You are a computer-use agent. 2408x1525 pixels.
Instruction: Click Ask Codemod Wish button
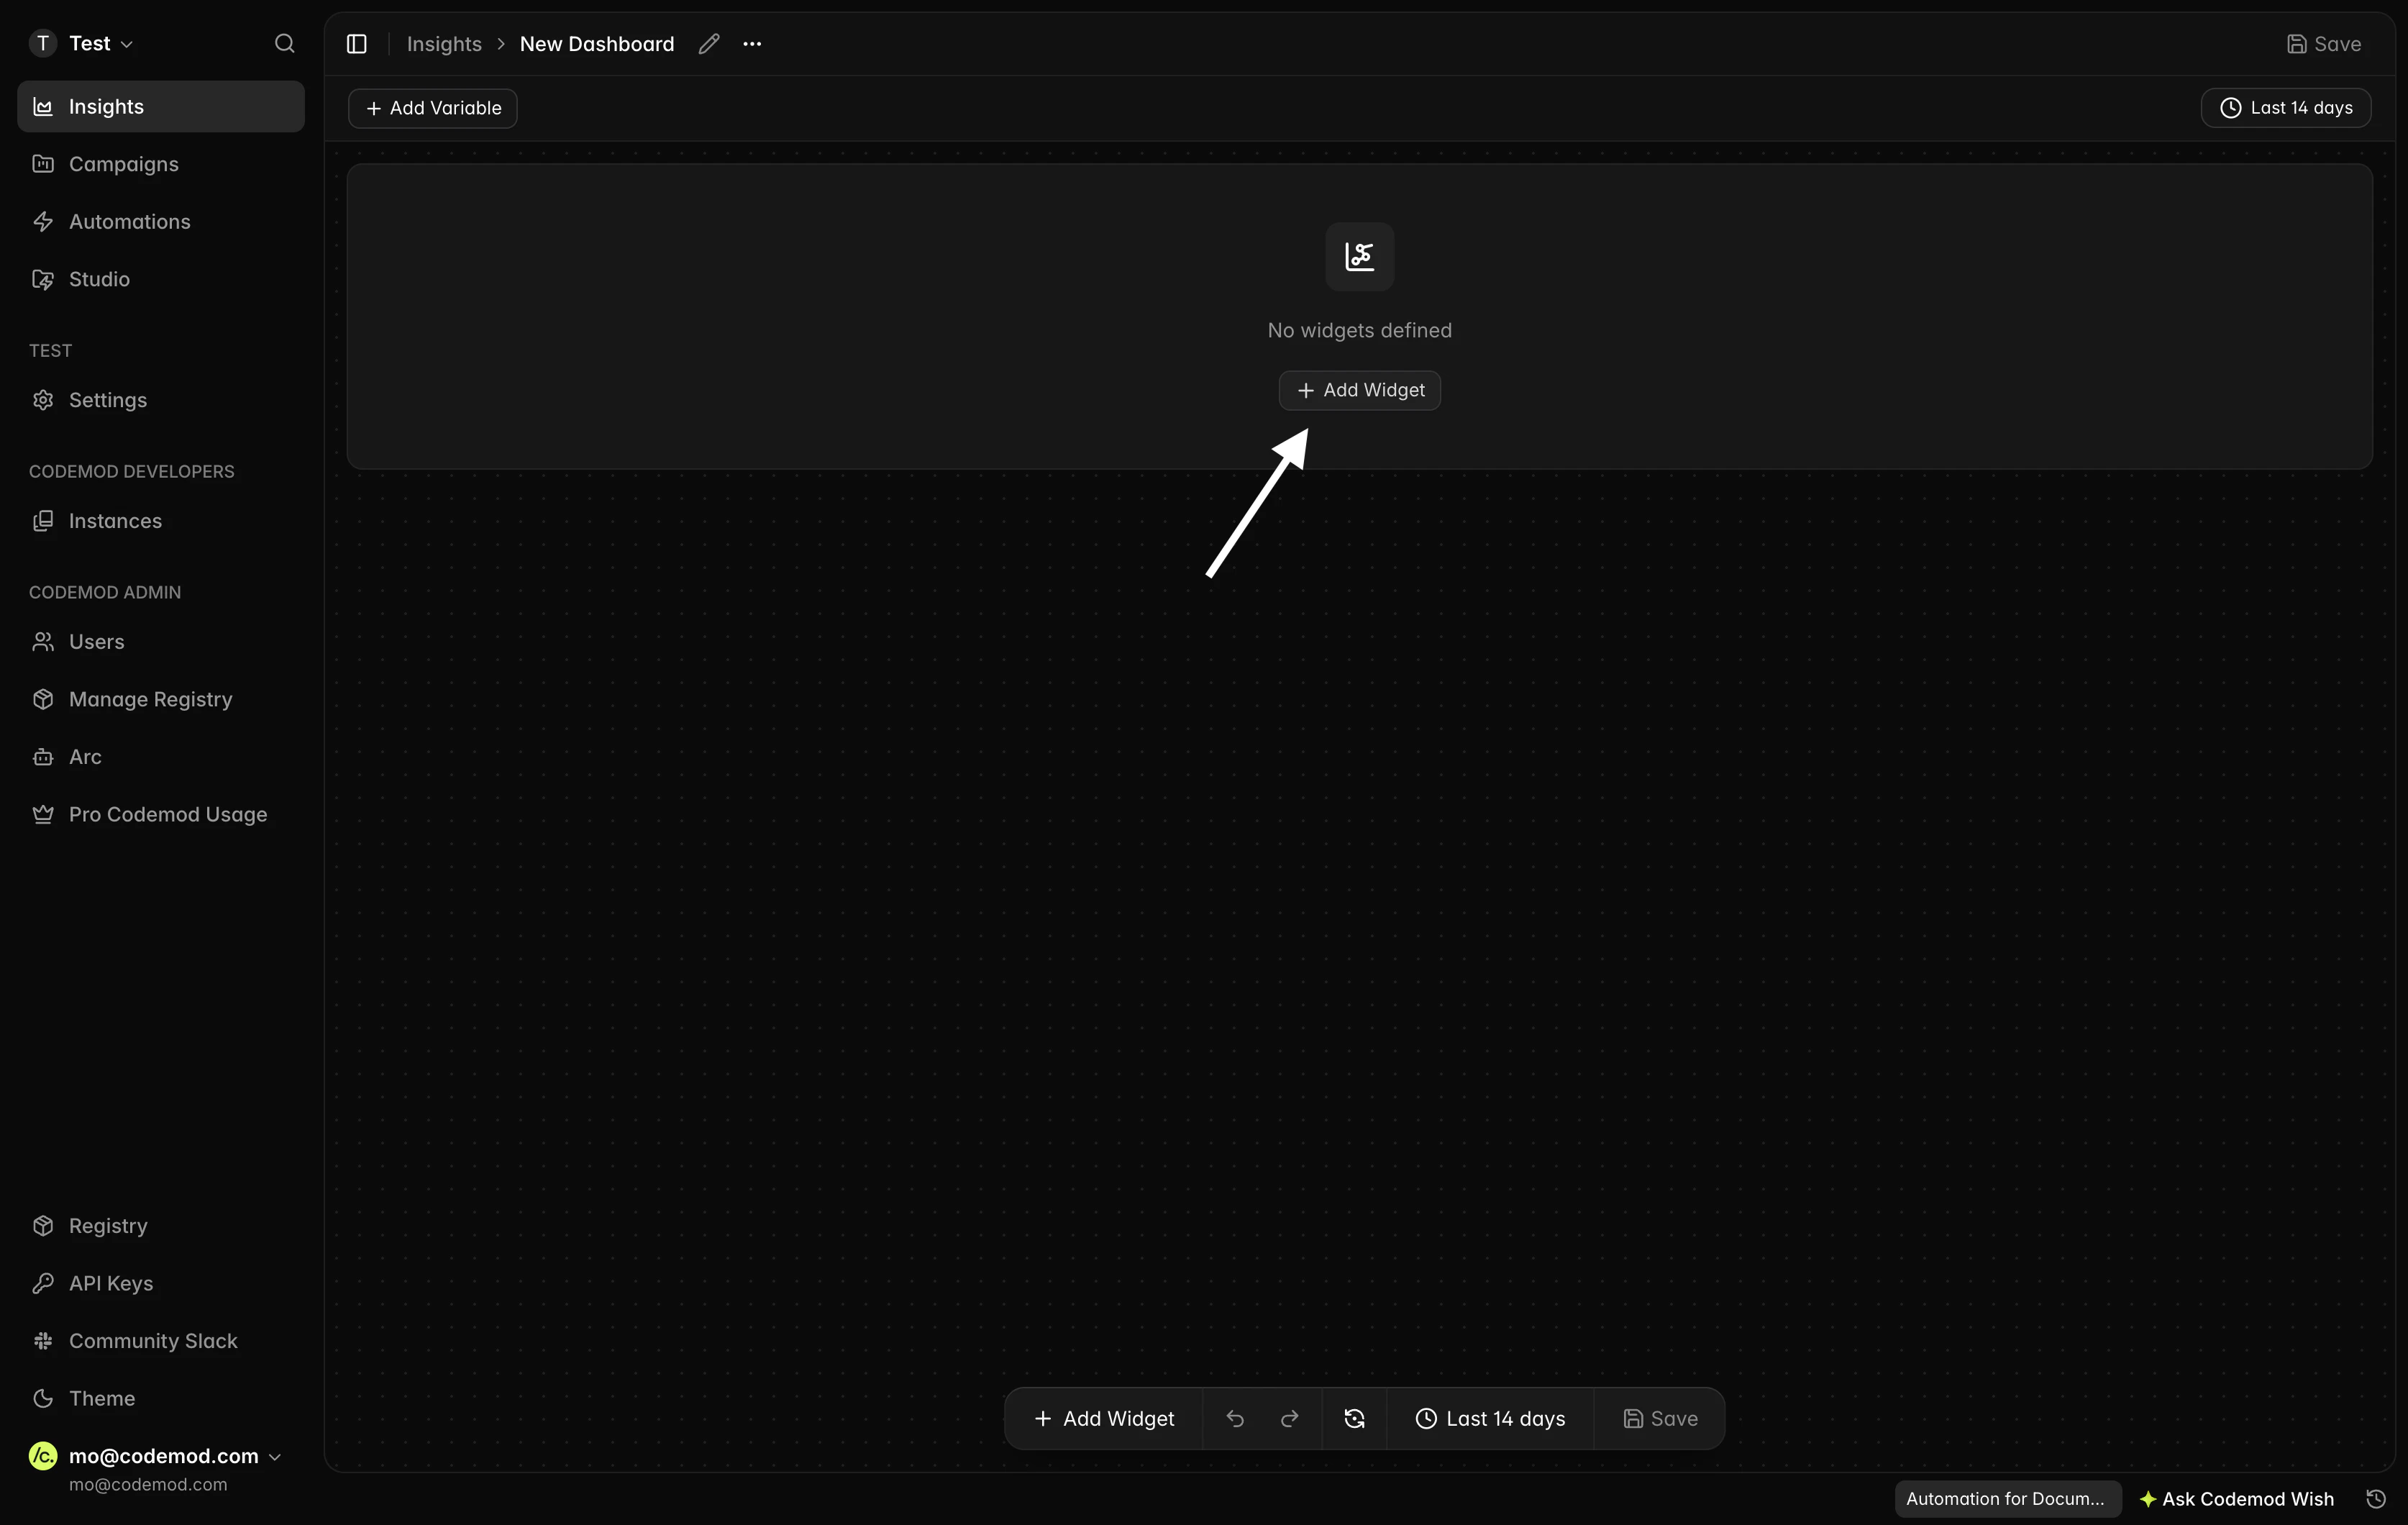(2237, 1499)
